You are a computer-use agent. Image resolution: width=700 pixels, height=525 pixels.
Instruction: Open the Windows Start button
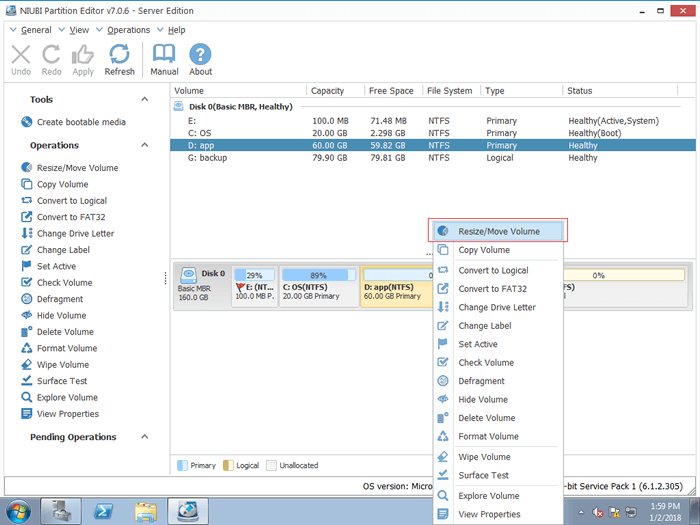(19, 511)
